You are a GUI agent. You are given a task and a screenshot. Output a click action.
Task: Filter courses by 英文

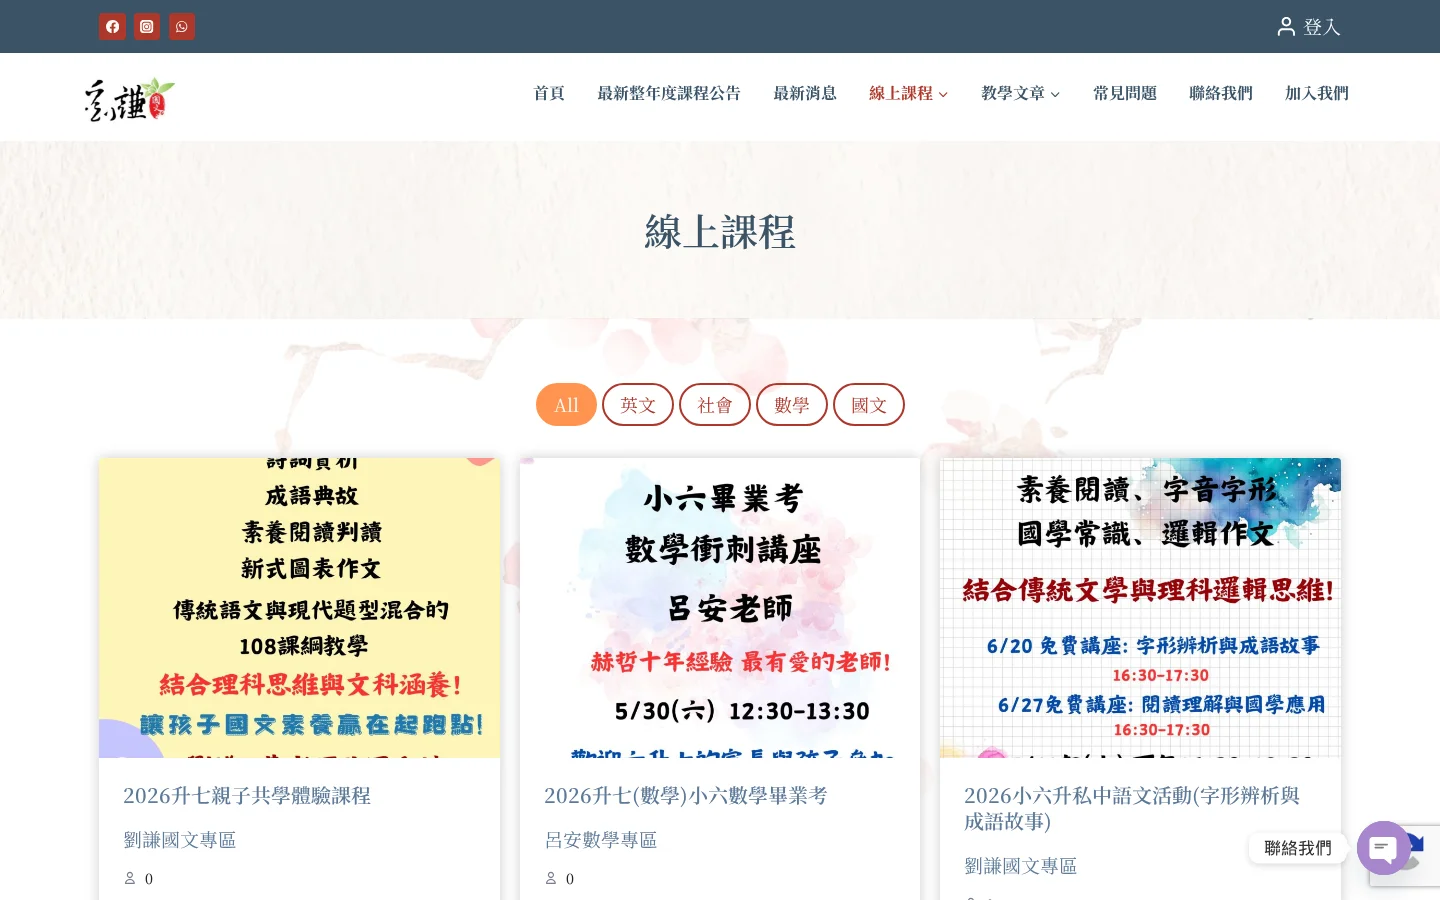click(638, 405)
